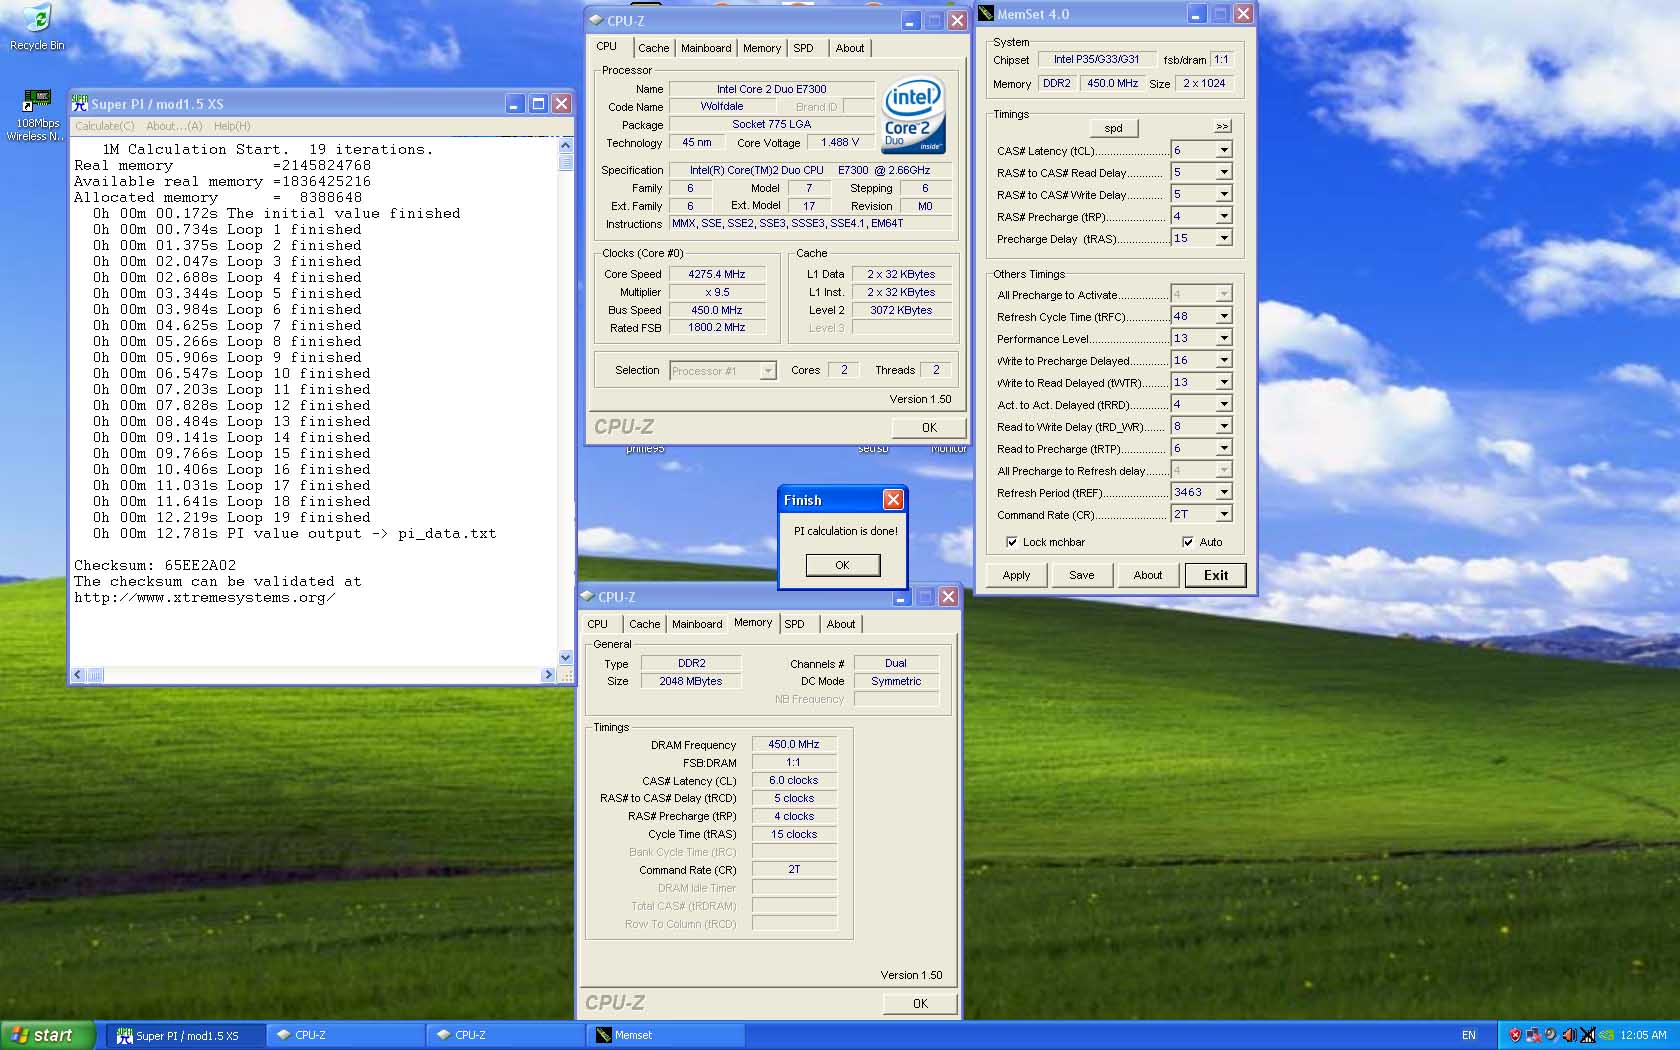Click Super PI vertical scrollbar up arrow
Image resolution: width=1680 pixels, height=1050 pixels.
point(565,145)
